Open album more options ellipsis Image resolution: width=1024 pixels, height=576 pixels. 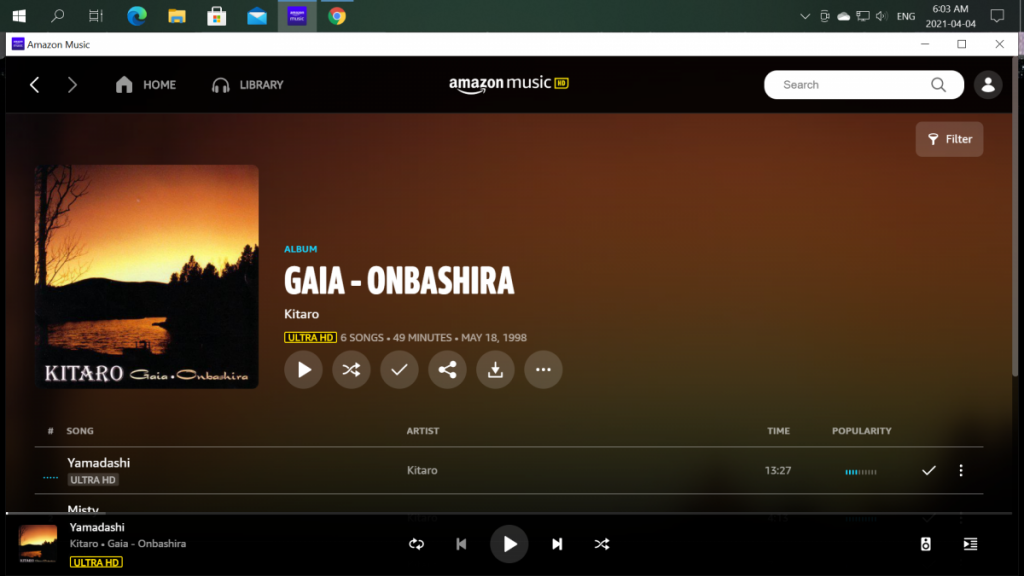543,370
